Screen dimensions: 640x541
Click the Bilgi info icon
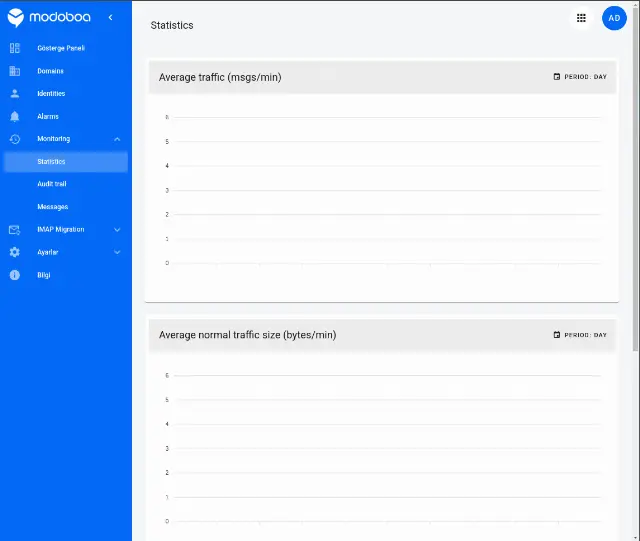pyautogui.click(x=15, y=275)
